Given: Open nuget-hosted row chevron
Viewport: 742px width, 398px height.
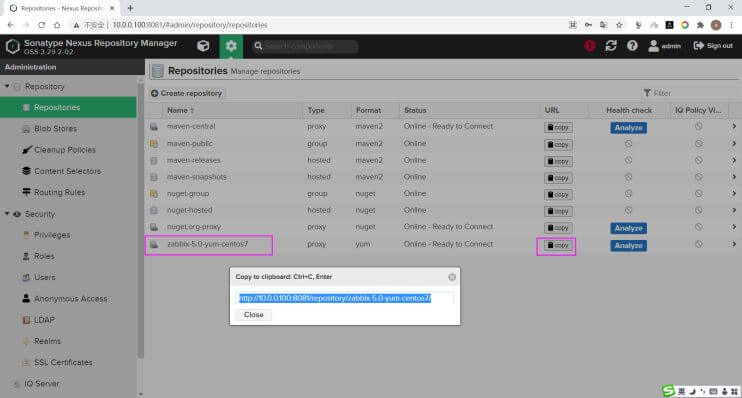Looking at the screenshot, I should point(734,210).
